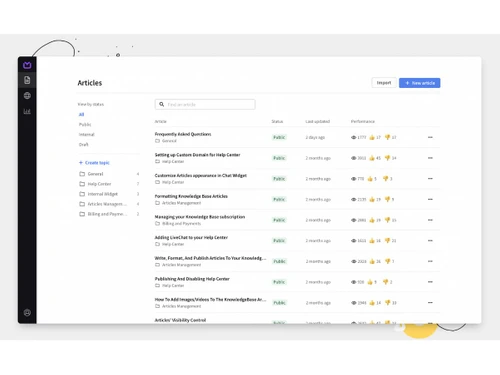Open the globe Help Center icon in sidebar

(x=27, y=96)
